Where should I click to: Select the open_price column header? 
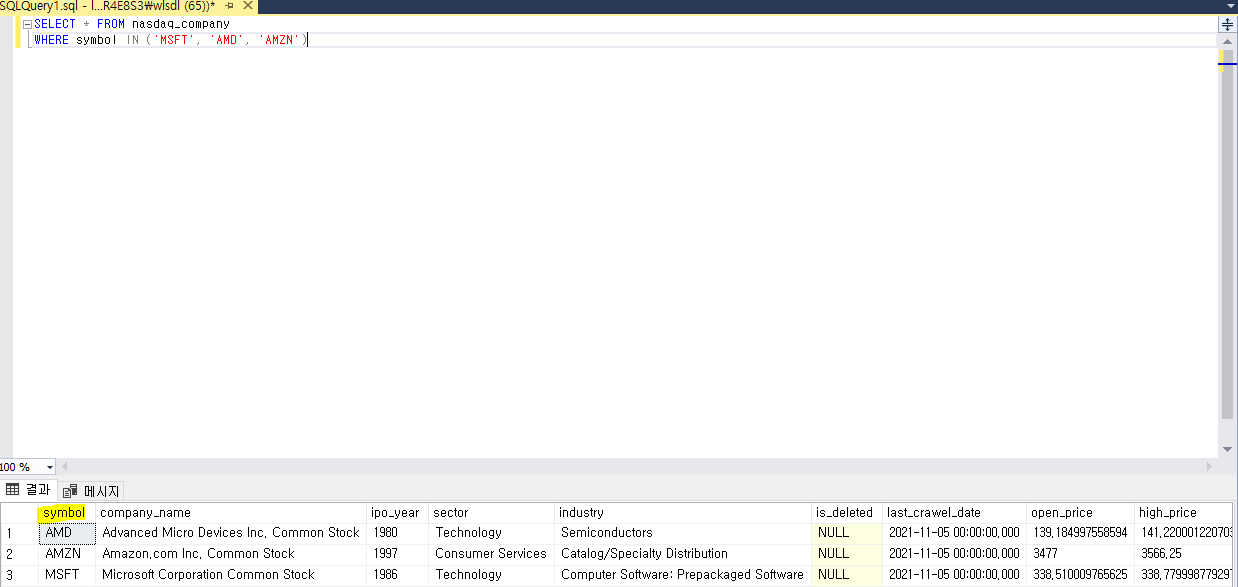pos(1080,512)
